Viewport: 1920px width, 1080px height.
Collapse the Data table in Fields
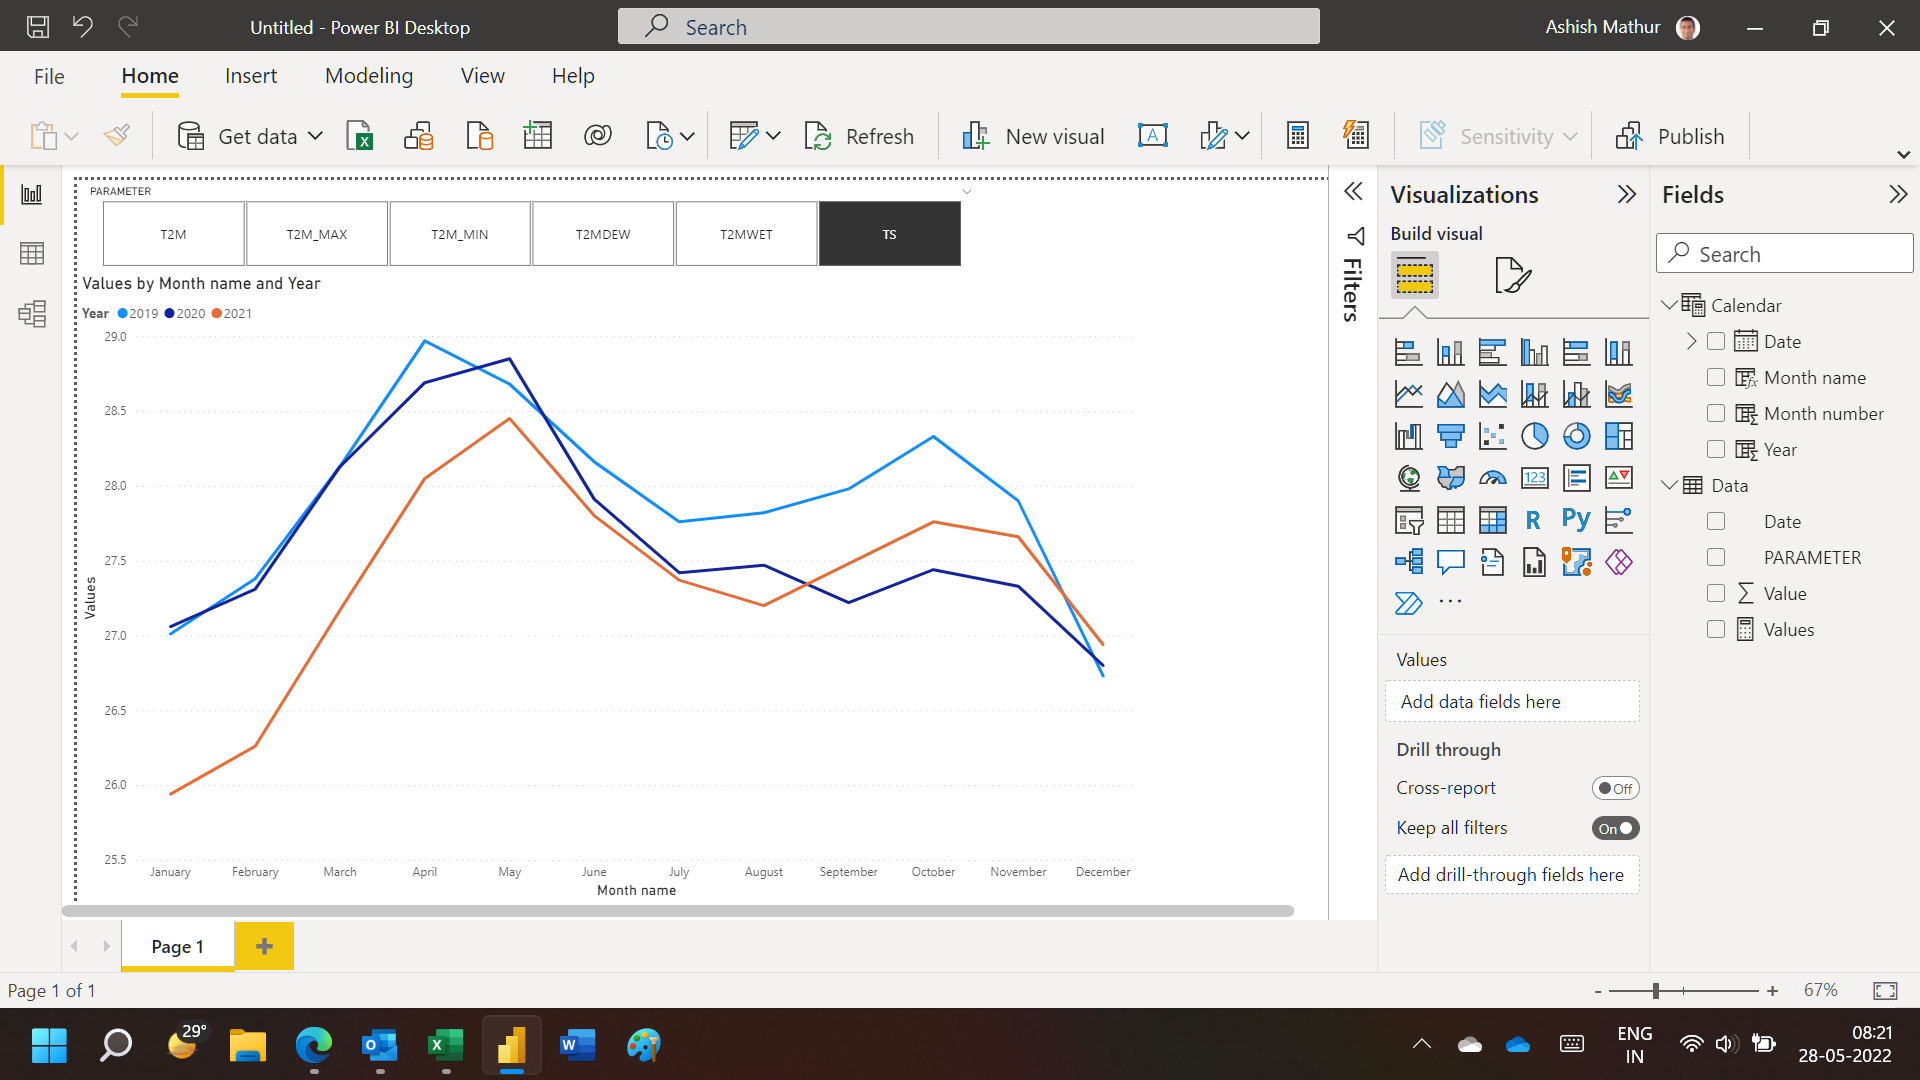1669,485
